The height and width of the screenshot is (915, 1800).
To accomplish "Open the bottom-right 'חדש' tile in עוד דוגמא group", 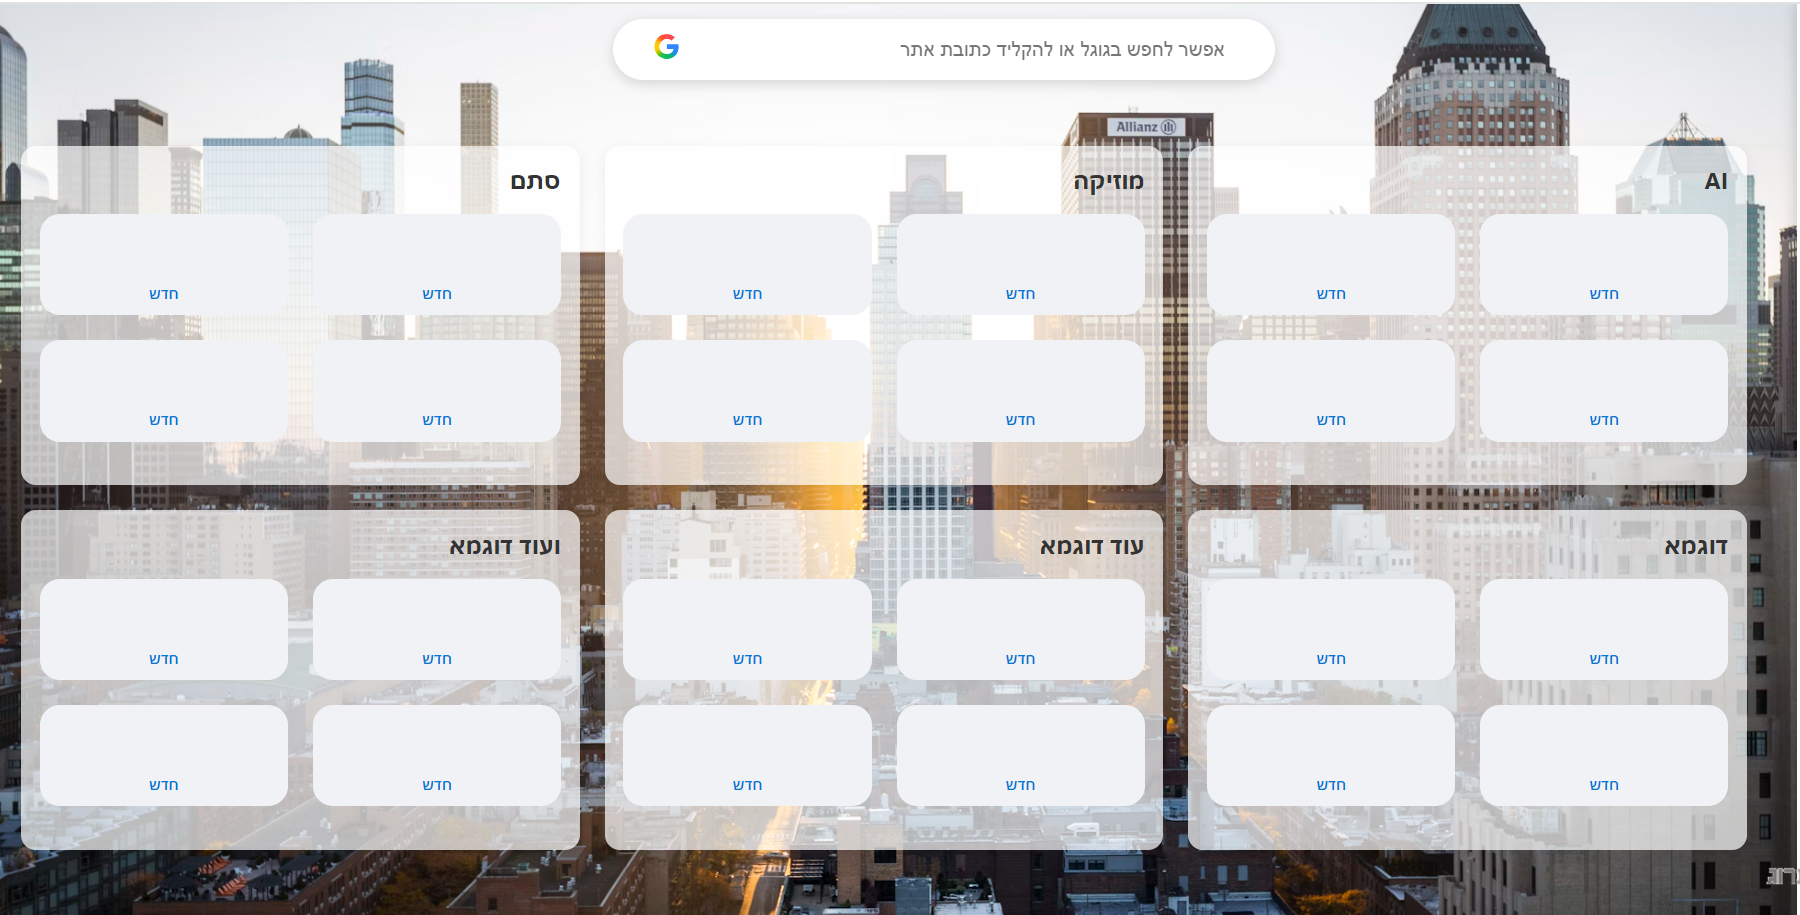I will click(1020, 756).
